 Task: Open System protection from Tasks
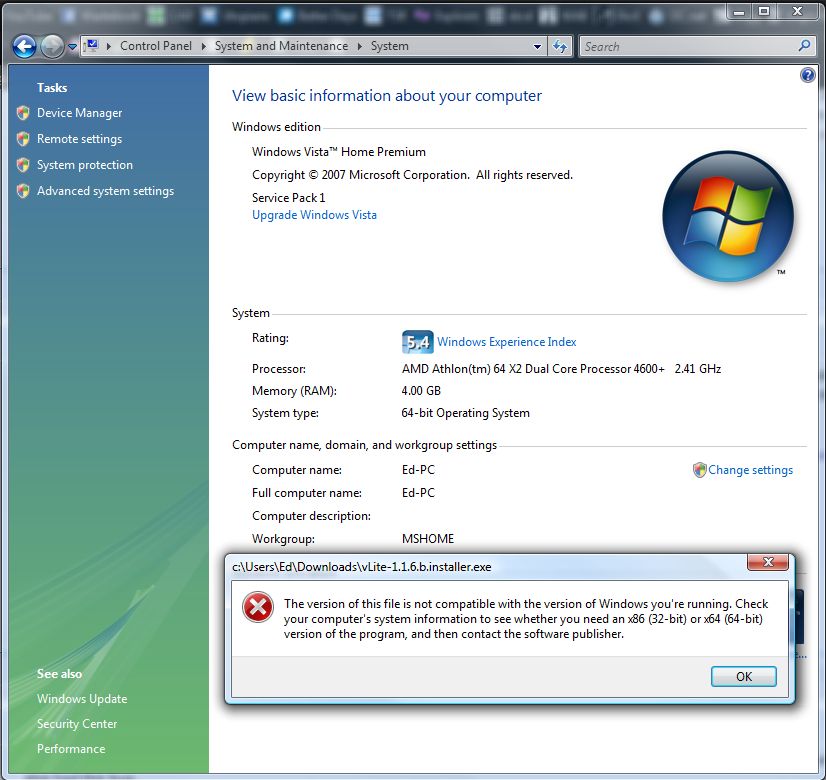[x=85, y=165]
